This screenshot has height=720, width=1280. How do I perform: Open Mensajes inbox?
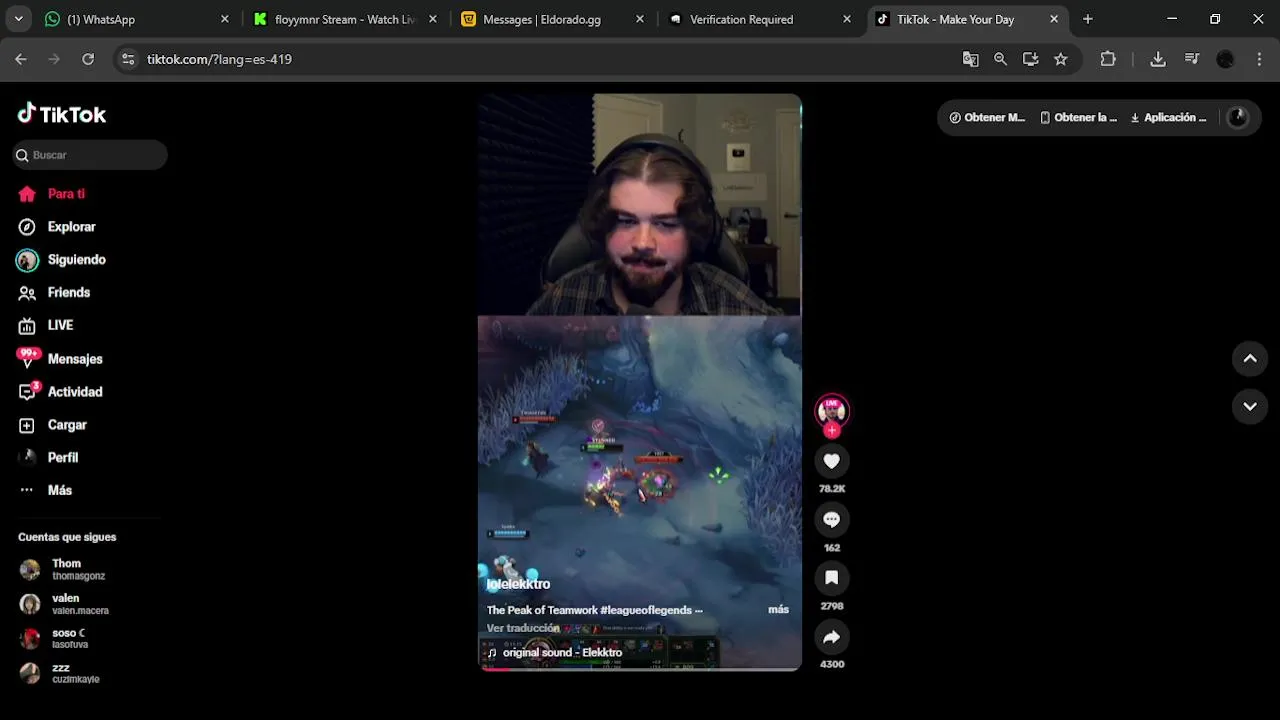75,359
